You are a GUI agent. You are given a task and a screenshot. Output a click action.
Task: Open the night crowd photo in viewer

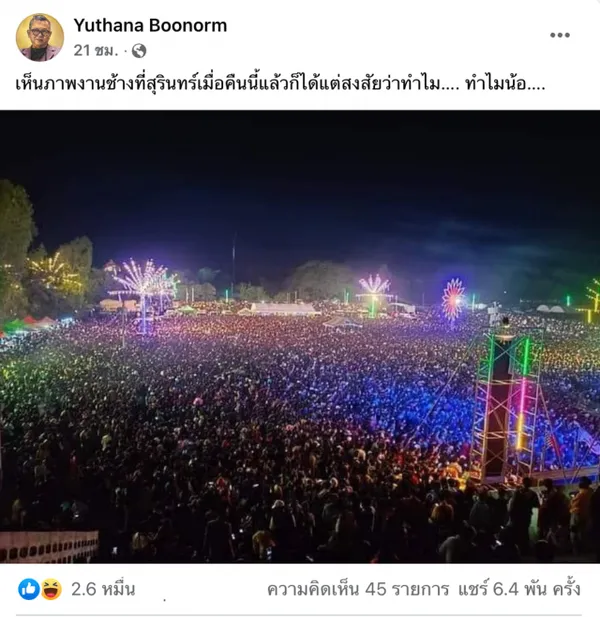pos(300,337)
